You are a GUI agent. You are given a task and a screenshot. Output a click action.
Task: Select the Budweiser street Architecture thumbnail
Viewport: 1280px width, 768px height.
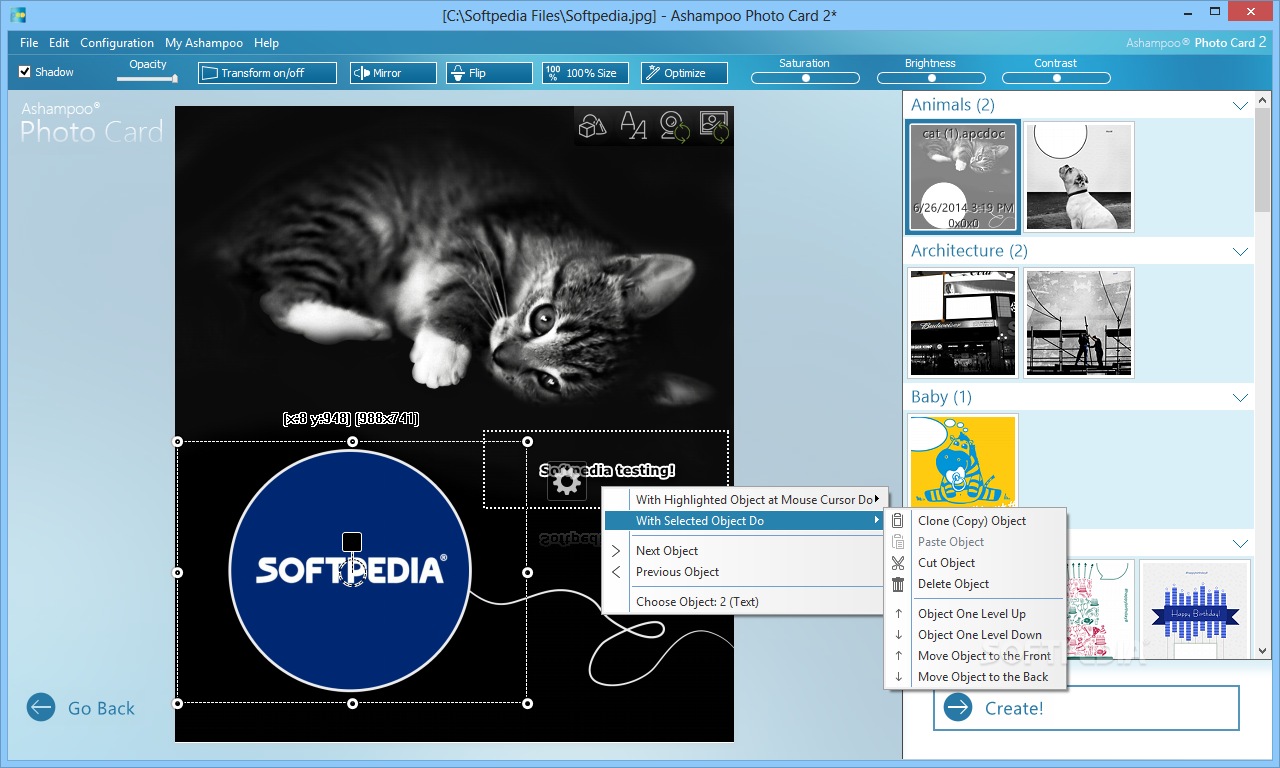point(963,322)
